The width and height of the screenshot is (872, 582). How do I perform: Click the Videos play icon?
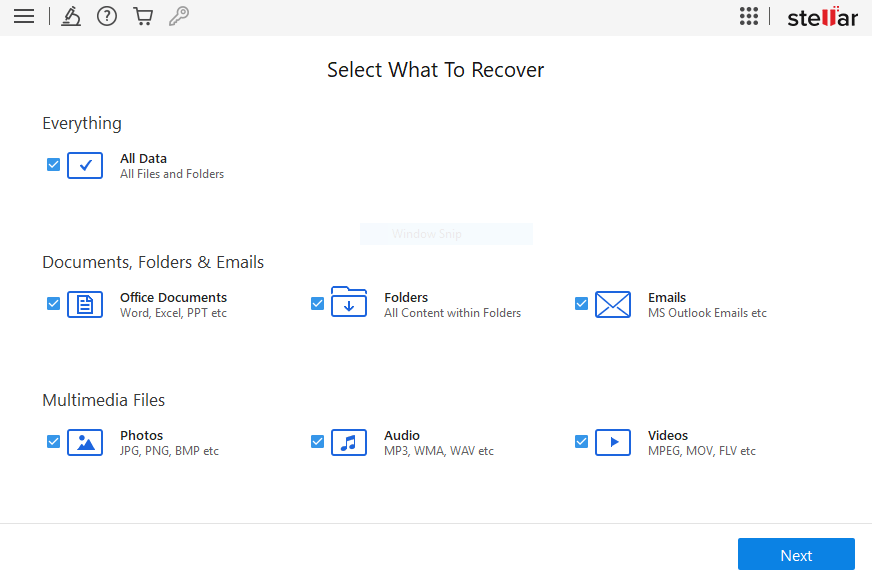pos(613,442)
